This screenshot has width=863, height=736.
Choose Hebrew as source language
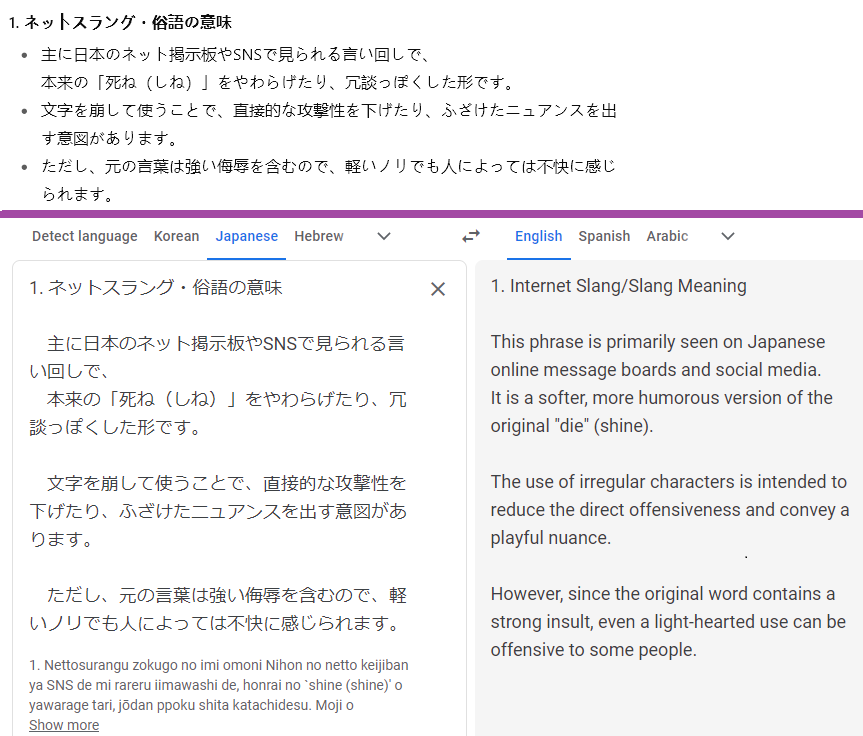click(x=319, y=236)
